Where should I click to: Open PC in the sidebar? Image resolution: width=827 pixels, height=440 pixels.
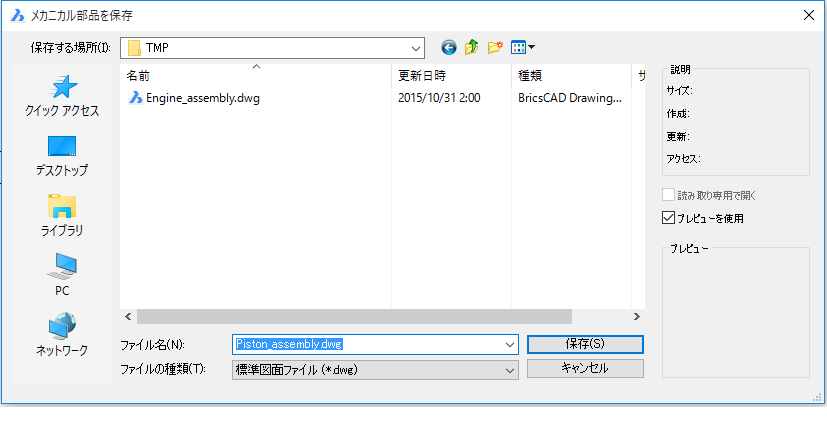coord(62,275)
